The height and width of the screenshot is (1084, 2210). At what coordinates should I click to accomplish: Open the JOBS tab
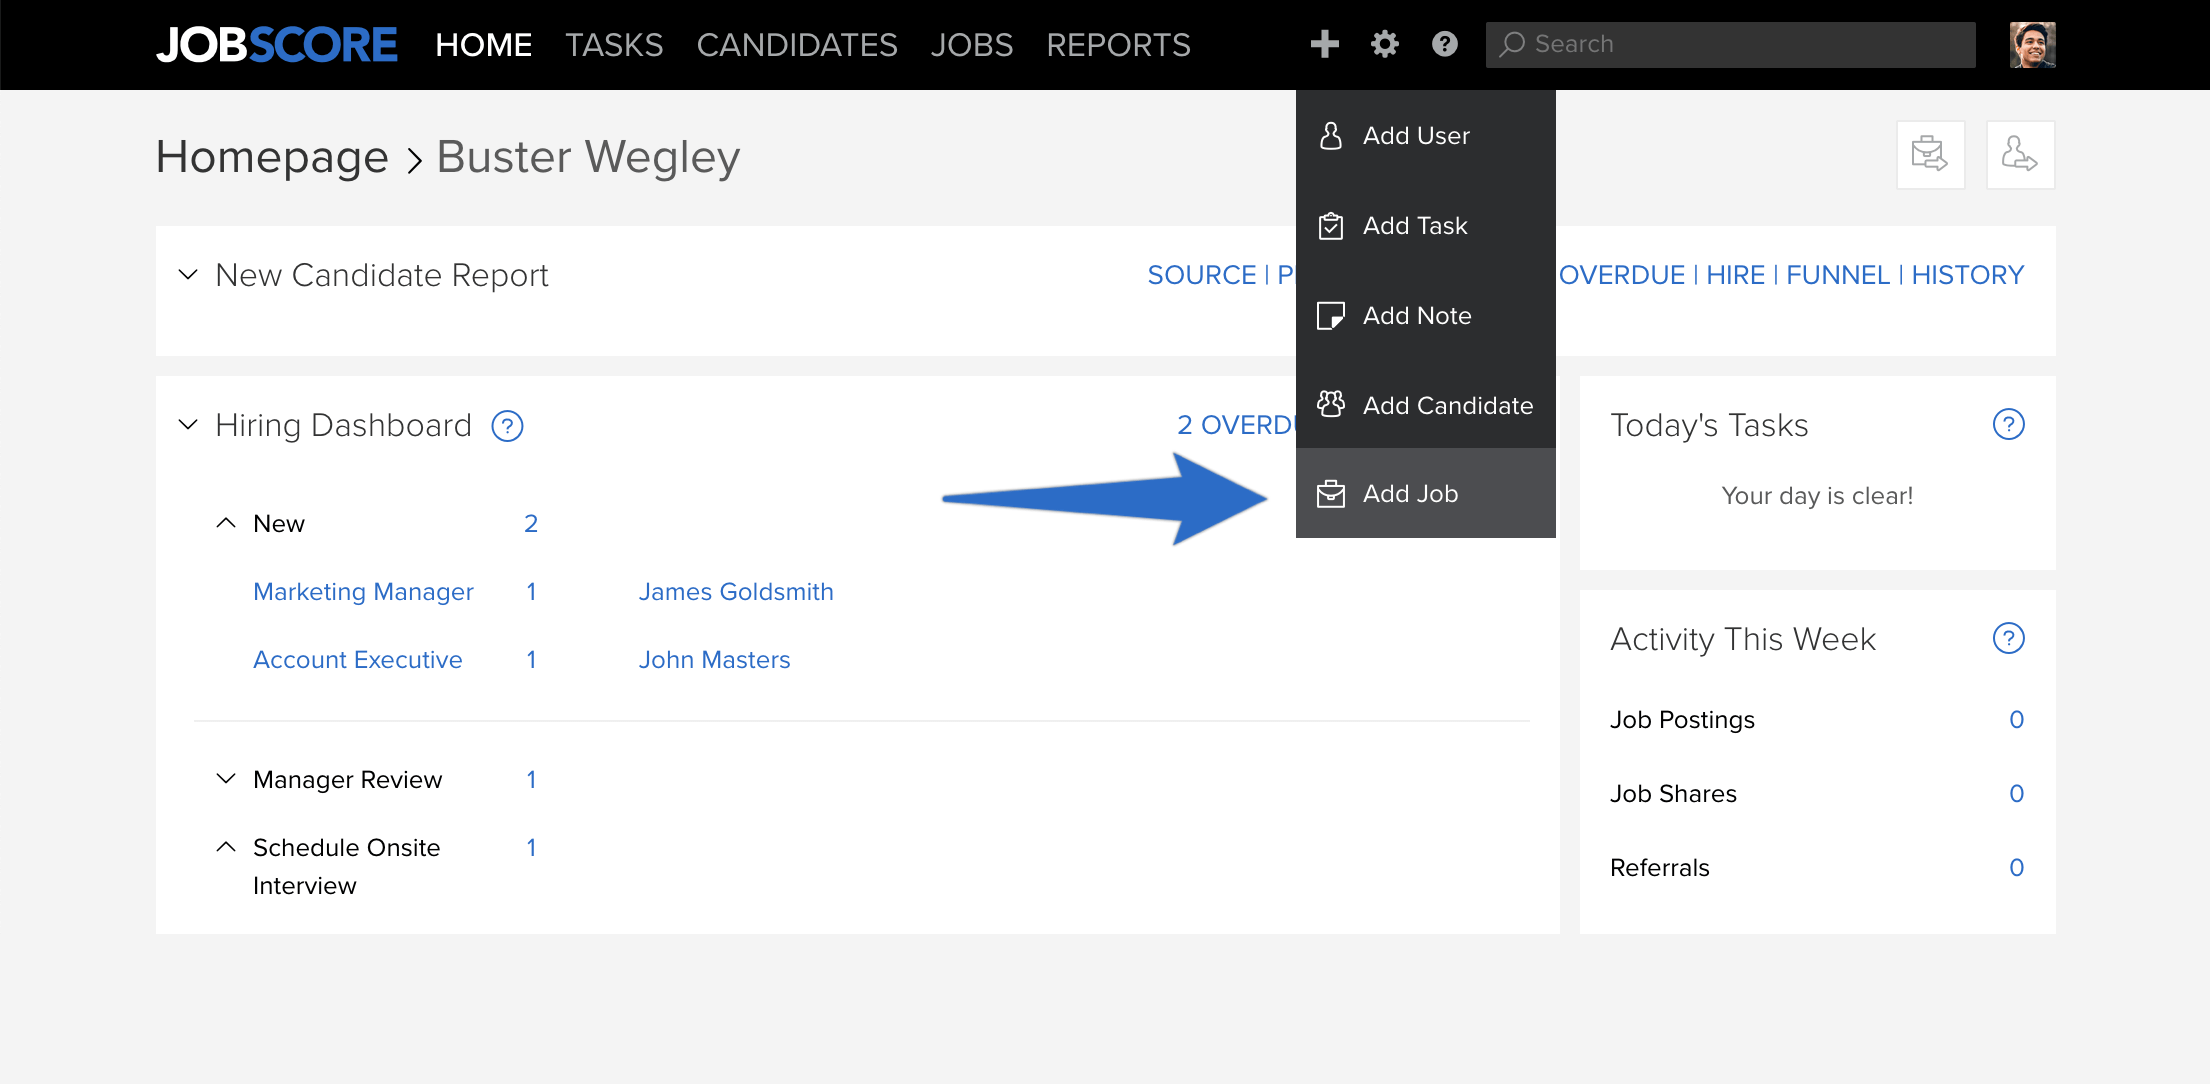pos(972,45)
